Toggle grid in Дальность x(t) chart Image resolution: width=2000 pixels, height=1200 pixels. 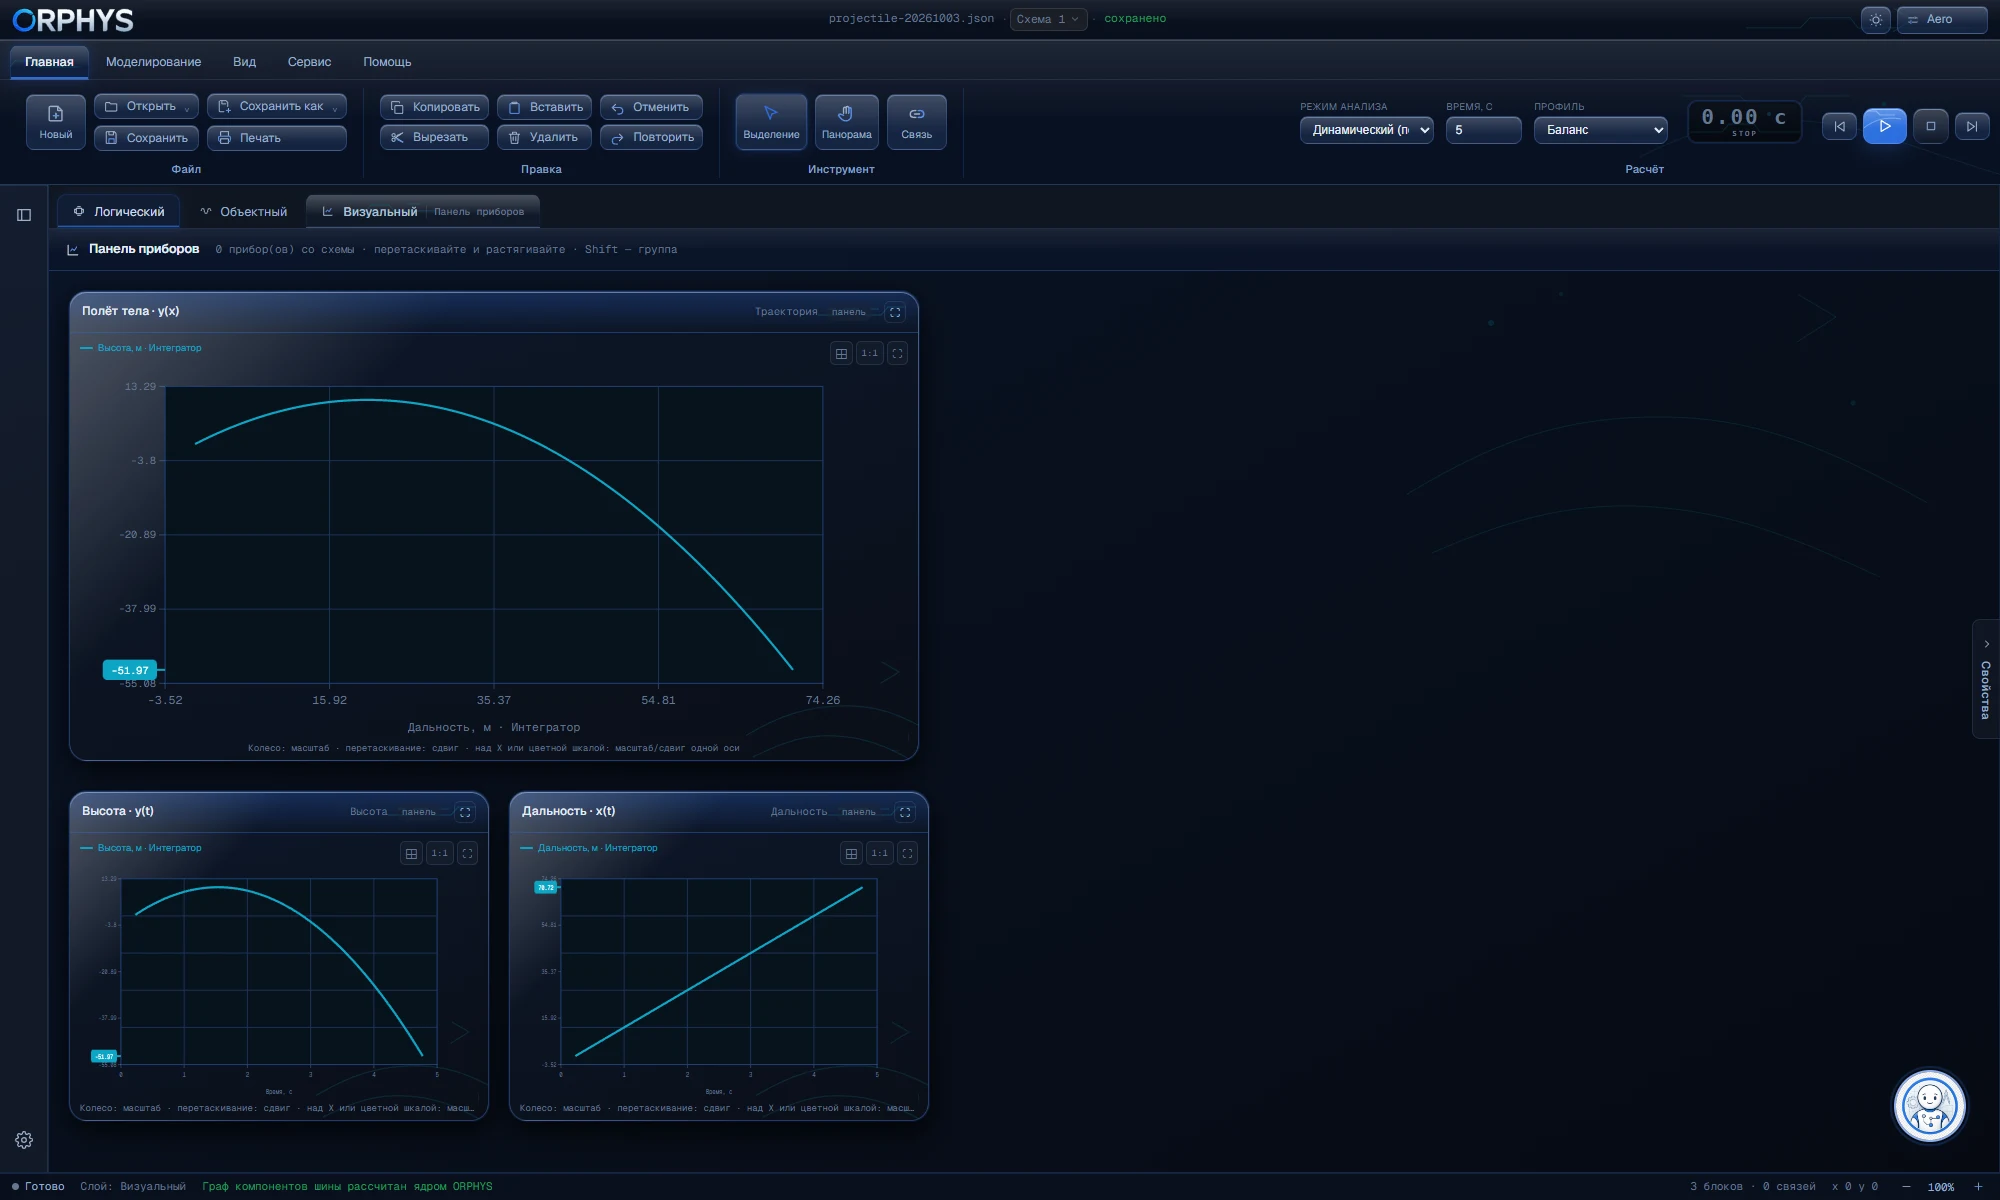click(x=851, y=853)
